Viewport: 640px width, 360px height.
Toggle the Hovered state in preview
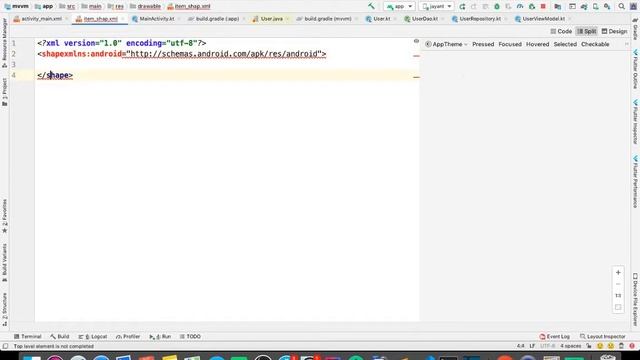click(537, 44)
